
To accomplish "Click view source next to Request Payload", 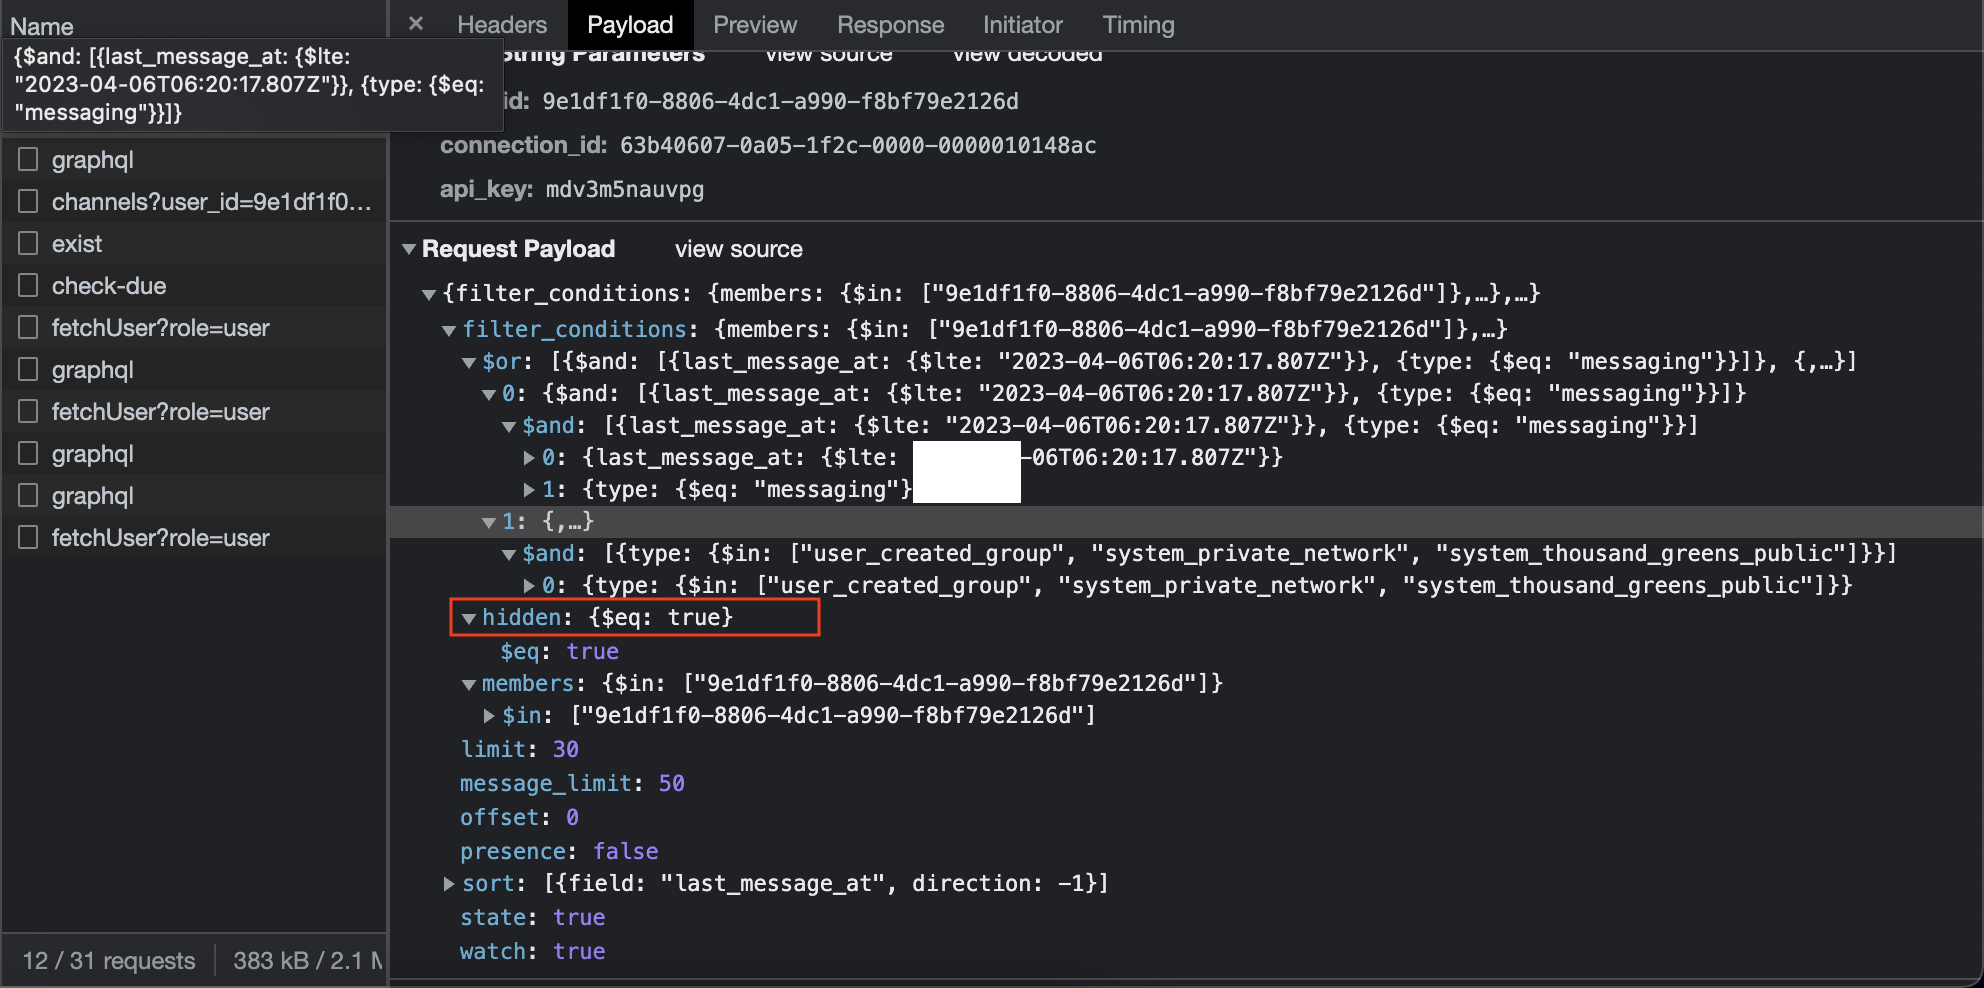I will pos(739,249).
